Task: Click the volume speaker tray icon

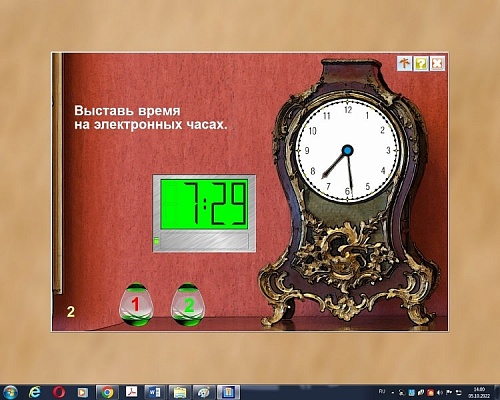Action: [440, 392]
